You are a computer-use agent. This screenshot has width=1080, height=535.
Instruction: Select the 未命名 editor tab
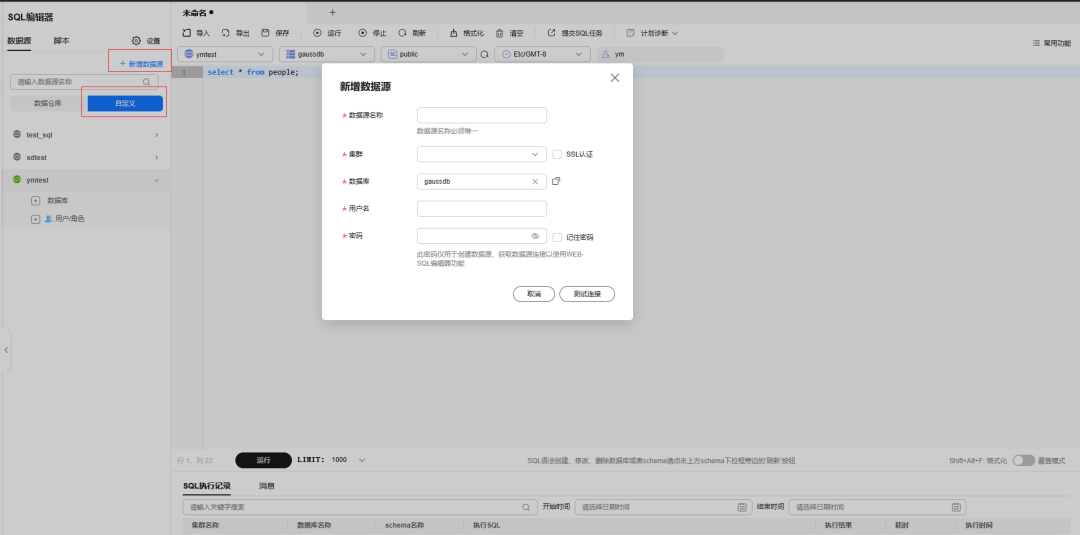[x=198, y=12]
